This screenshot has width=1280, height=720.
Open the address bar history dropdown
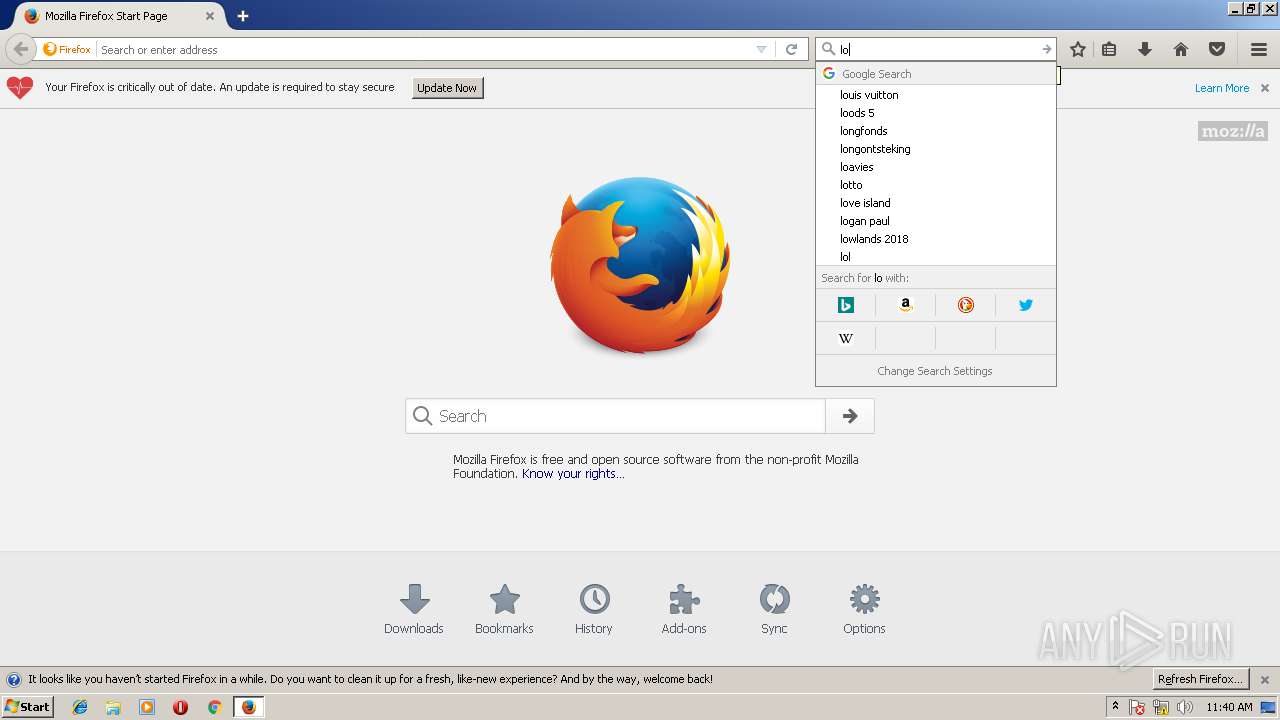pyautogui.click(x=761, y=49)
